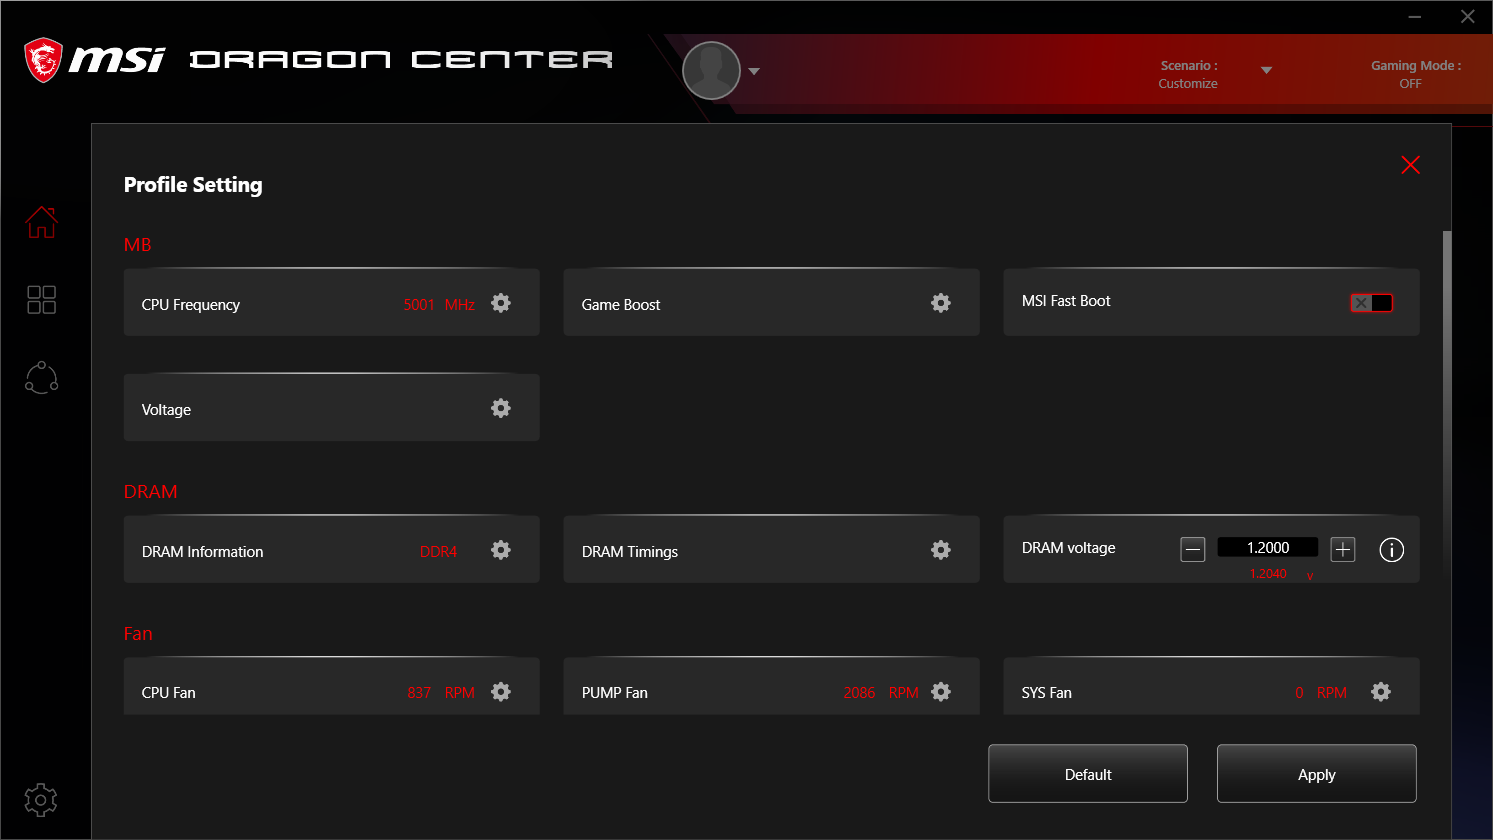Open CPU Fan settings gear

[x=501, y=692]
